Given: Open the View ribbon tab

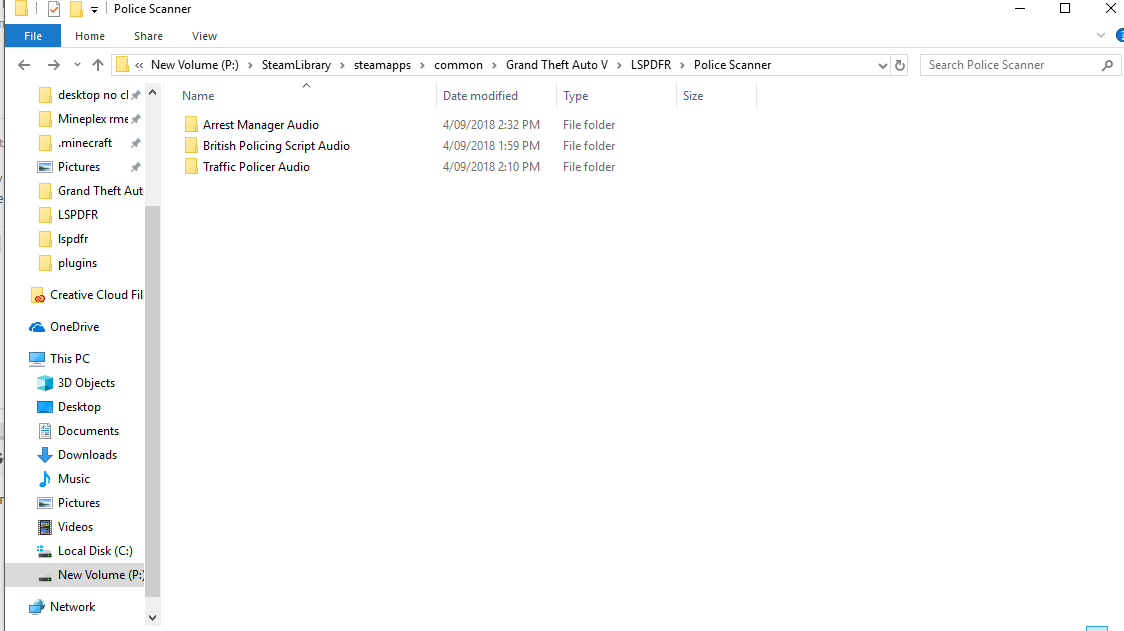Looking at the screenshot, I should [x=204, y=36].
